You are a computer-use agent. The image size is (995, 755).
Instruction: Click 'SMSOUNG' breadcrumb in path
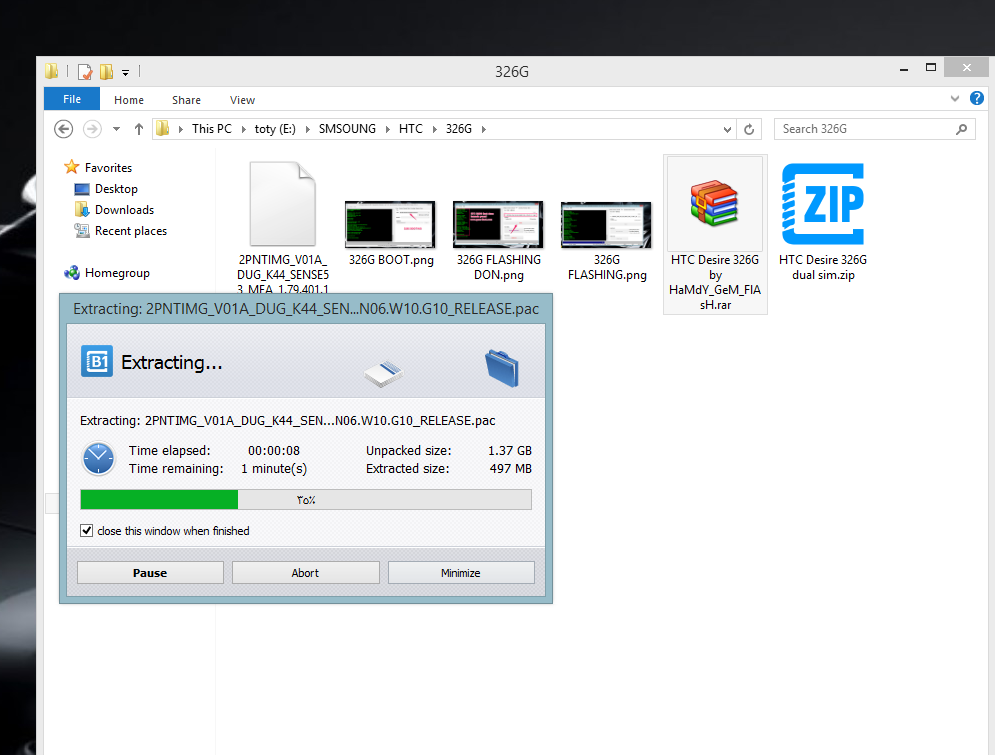[347, 129]
